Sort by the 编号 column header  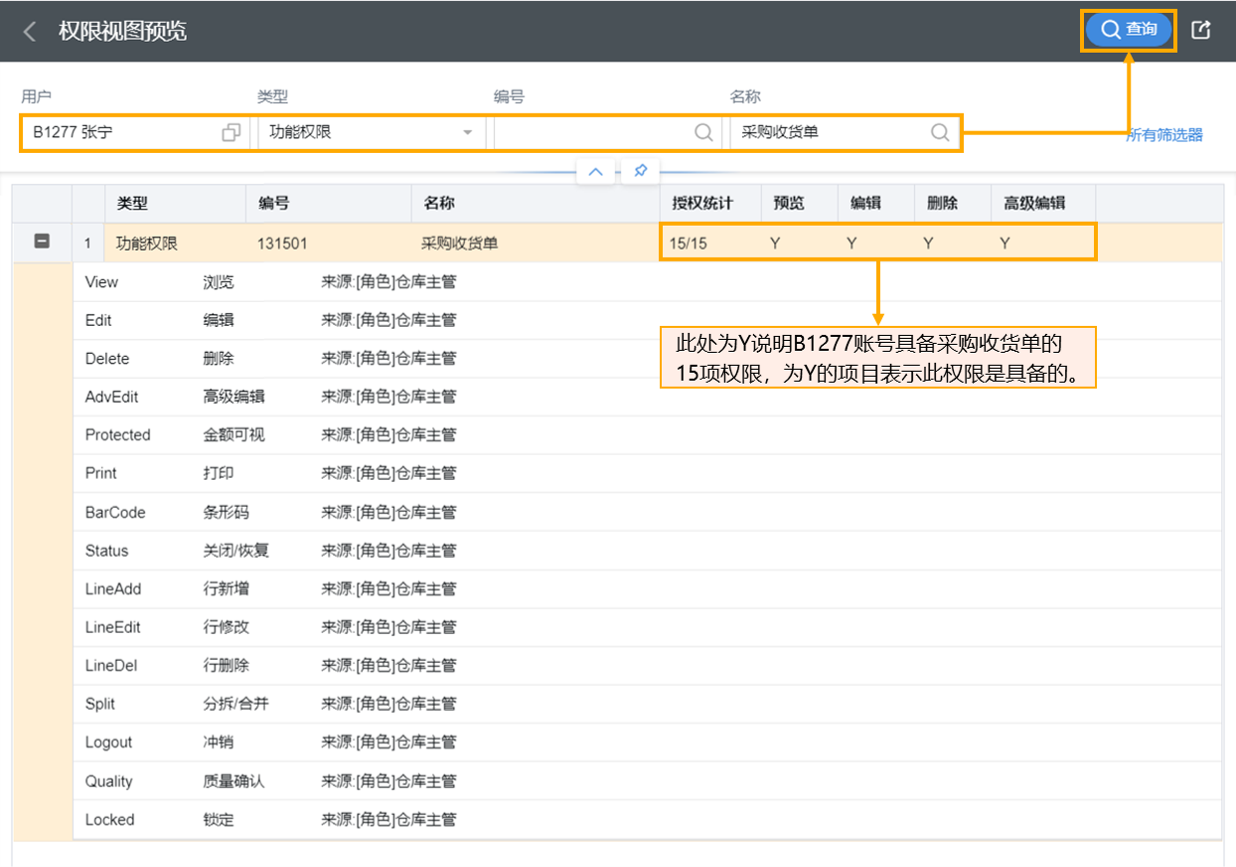pyautogui.click(x=329, y=203)
